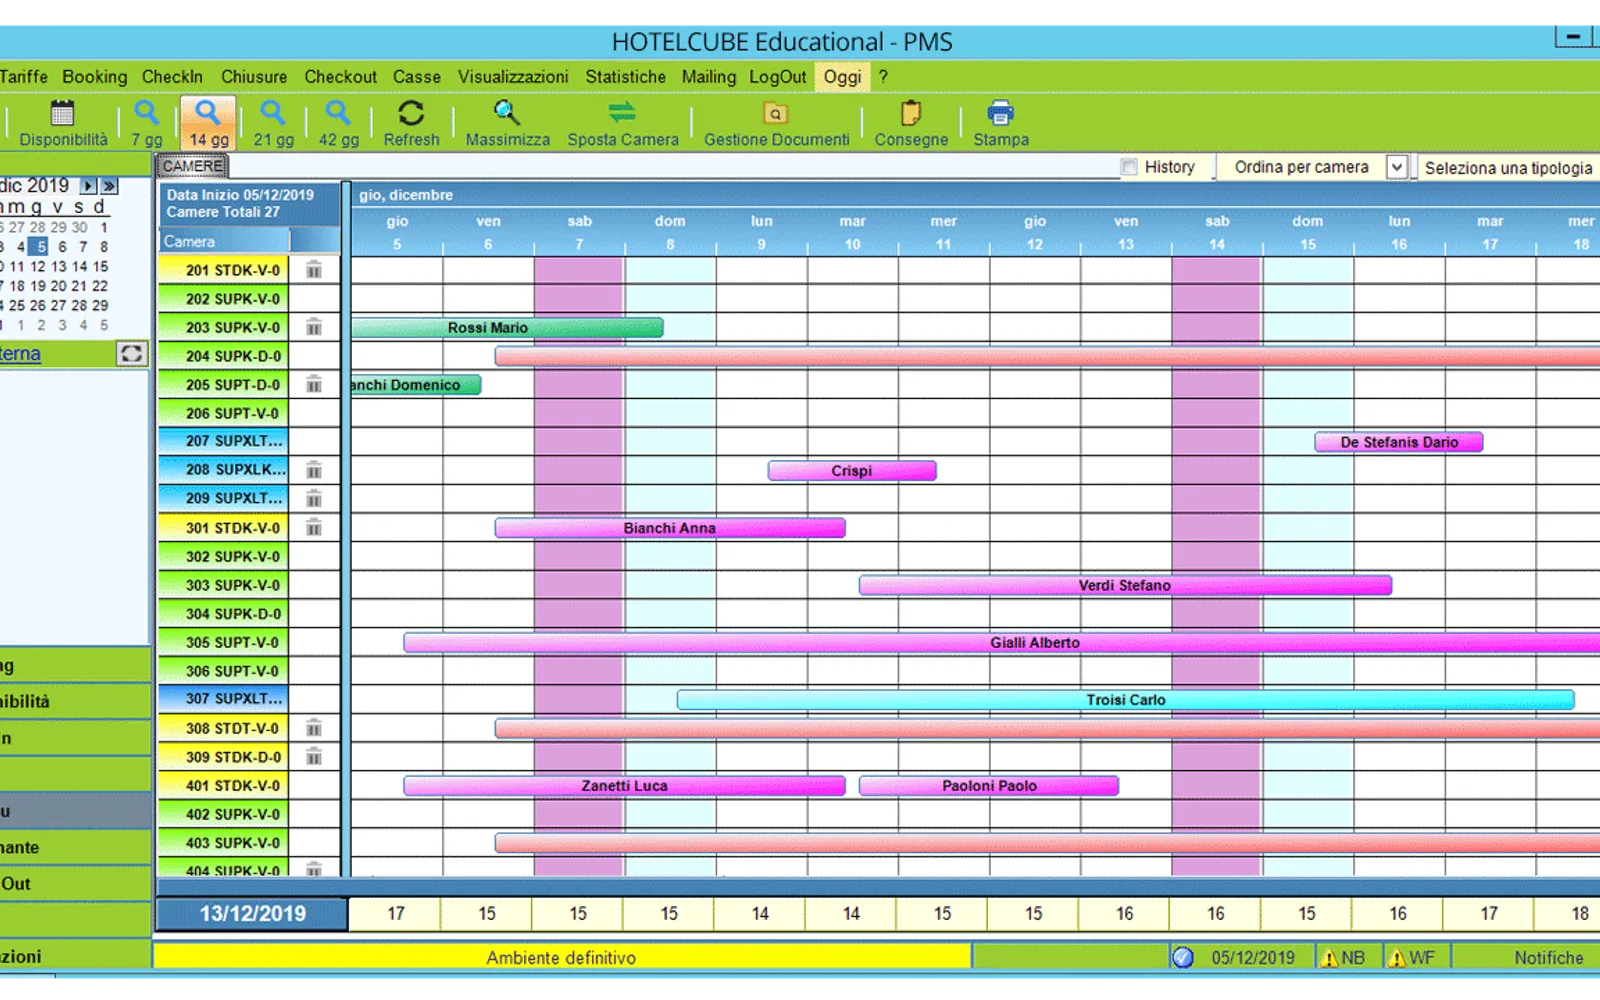Switch to 42 gg zoom view

[338, 123]
